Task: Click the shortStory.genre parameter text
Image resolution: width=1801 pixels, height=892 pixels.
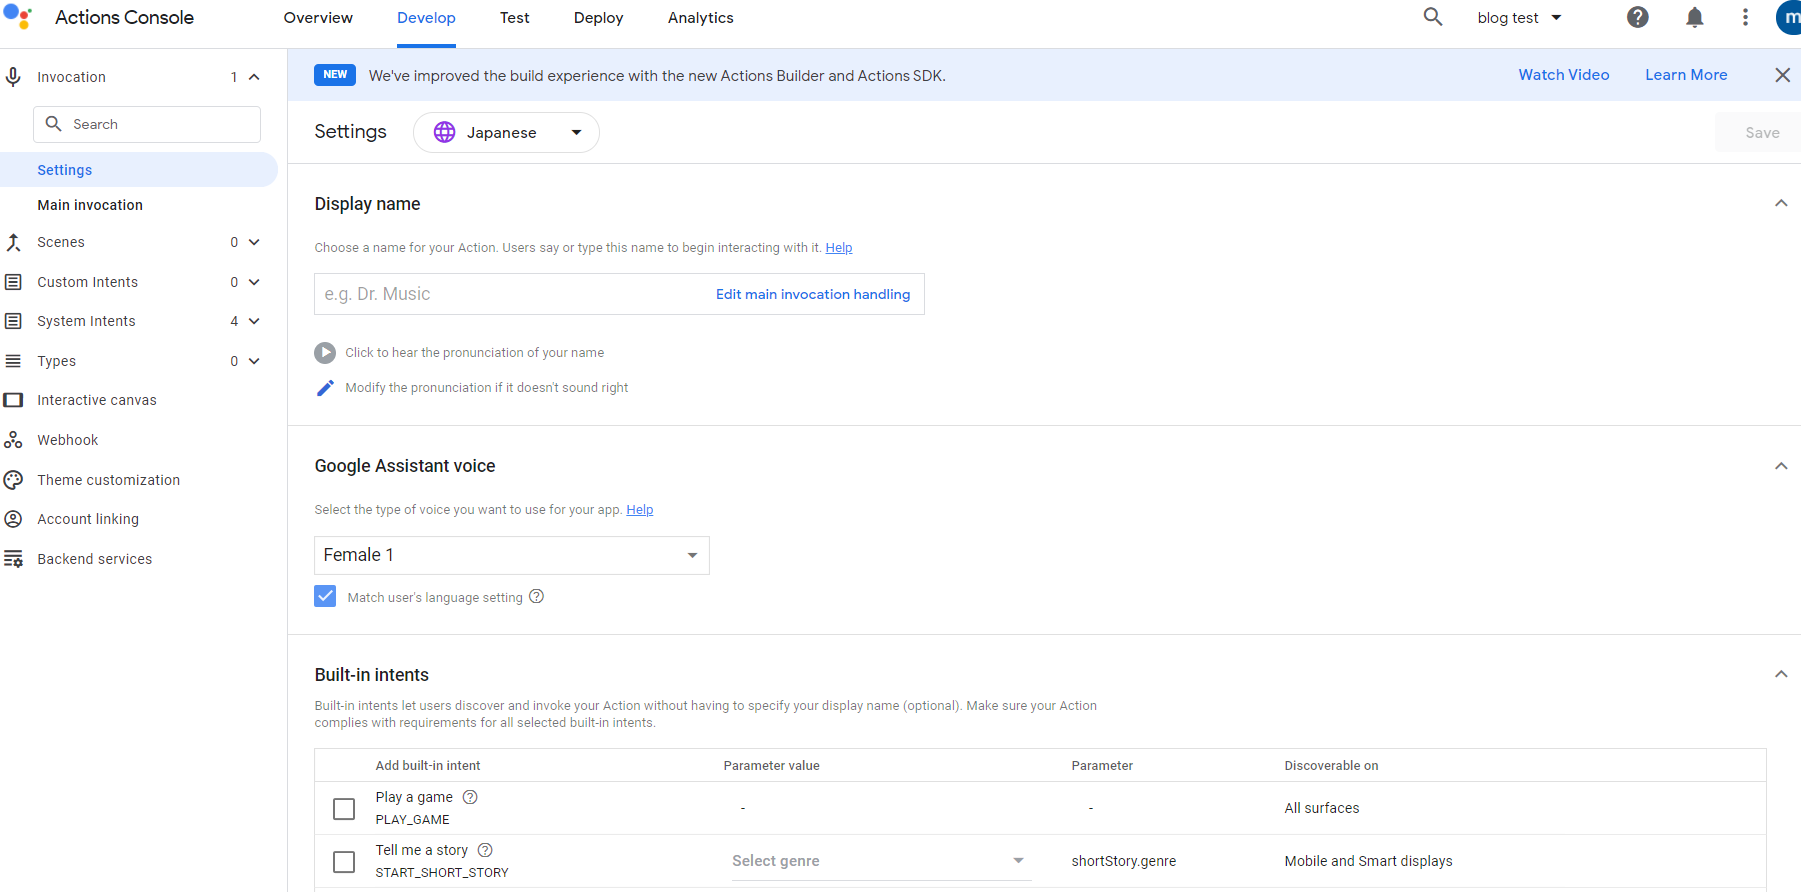Action: click(1123, 861)
